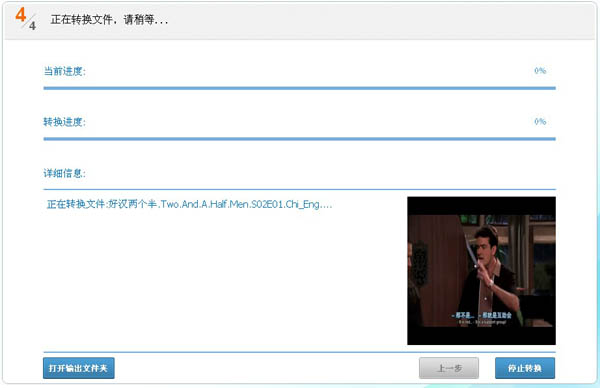
Task: Click the 当前进度 label
Action: (x=65, y=71)
